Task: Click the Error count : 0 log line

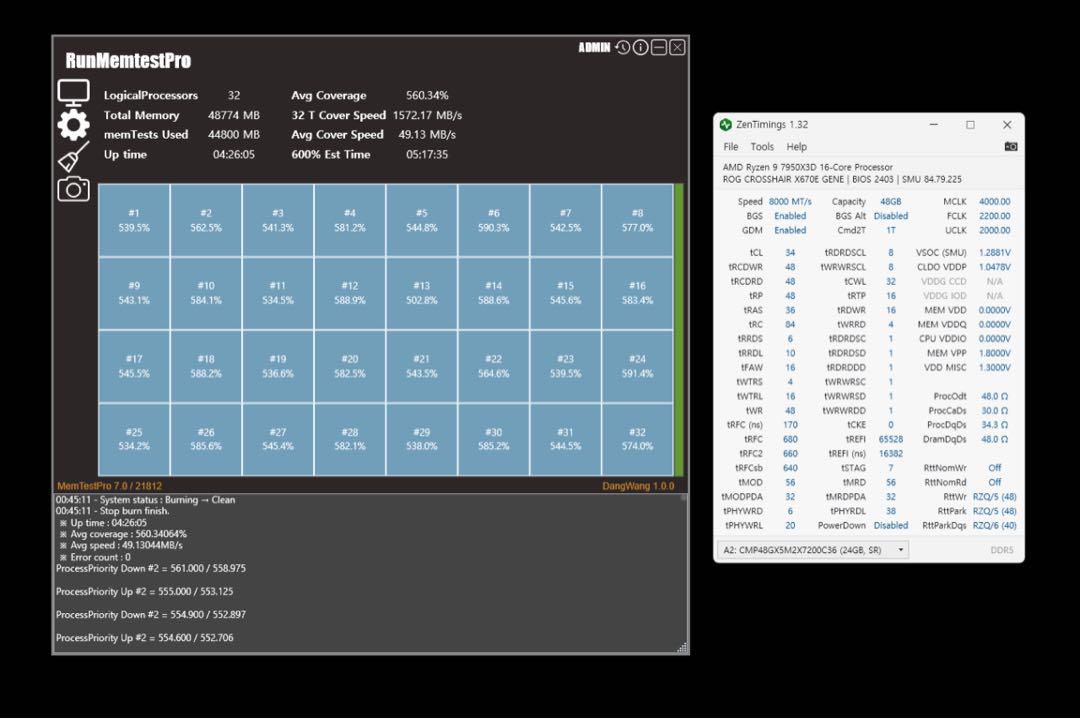Action: pos(95,557)
